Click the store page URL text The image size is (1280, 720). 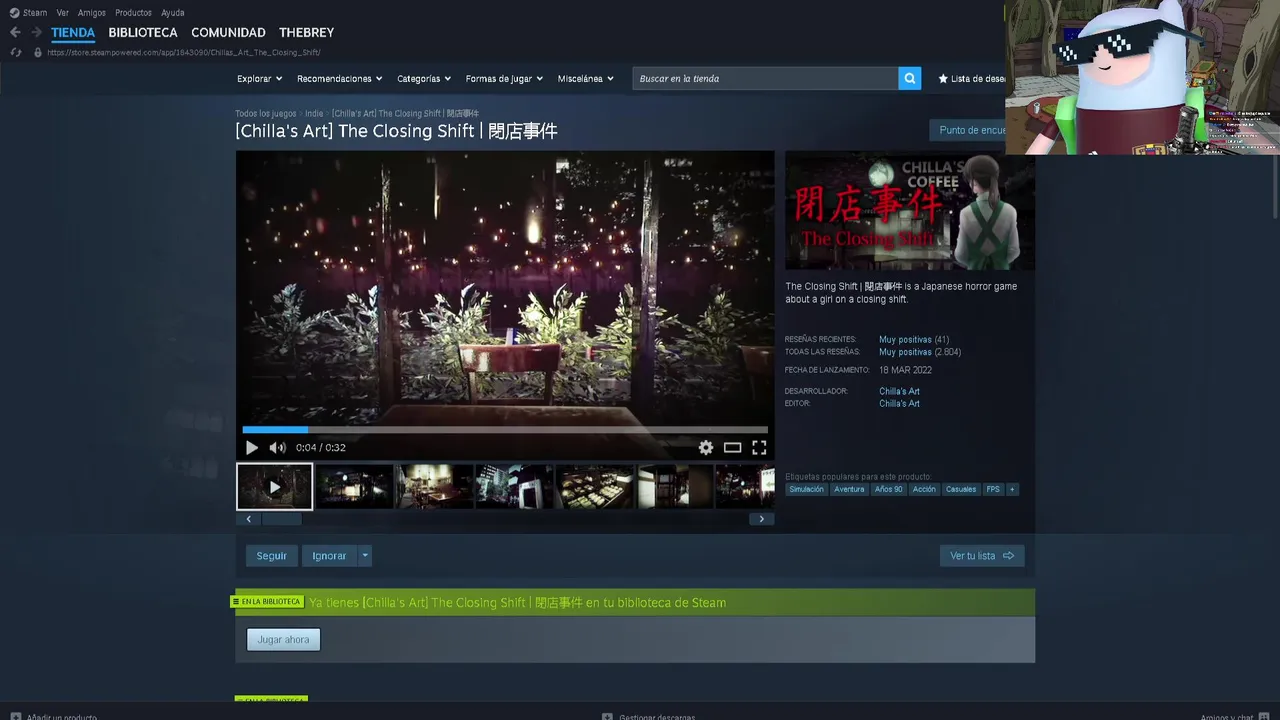pos(184,52)
